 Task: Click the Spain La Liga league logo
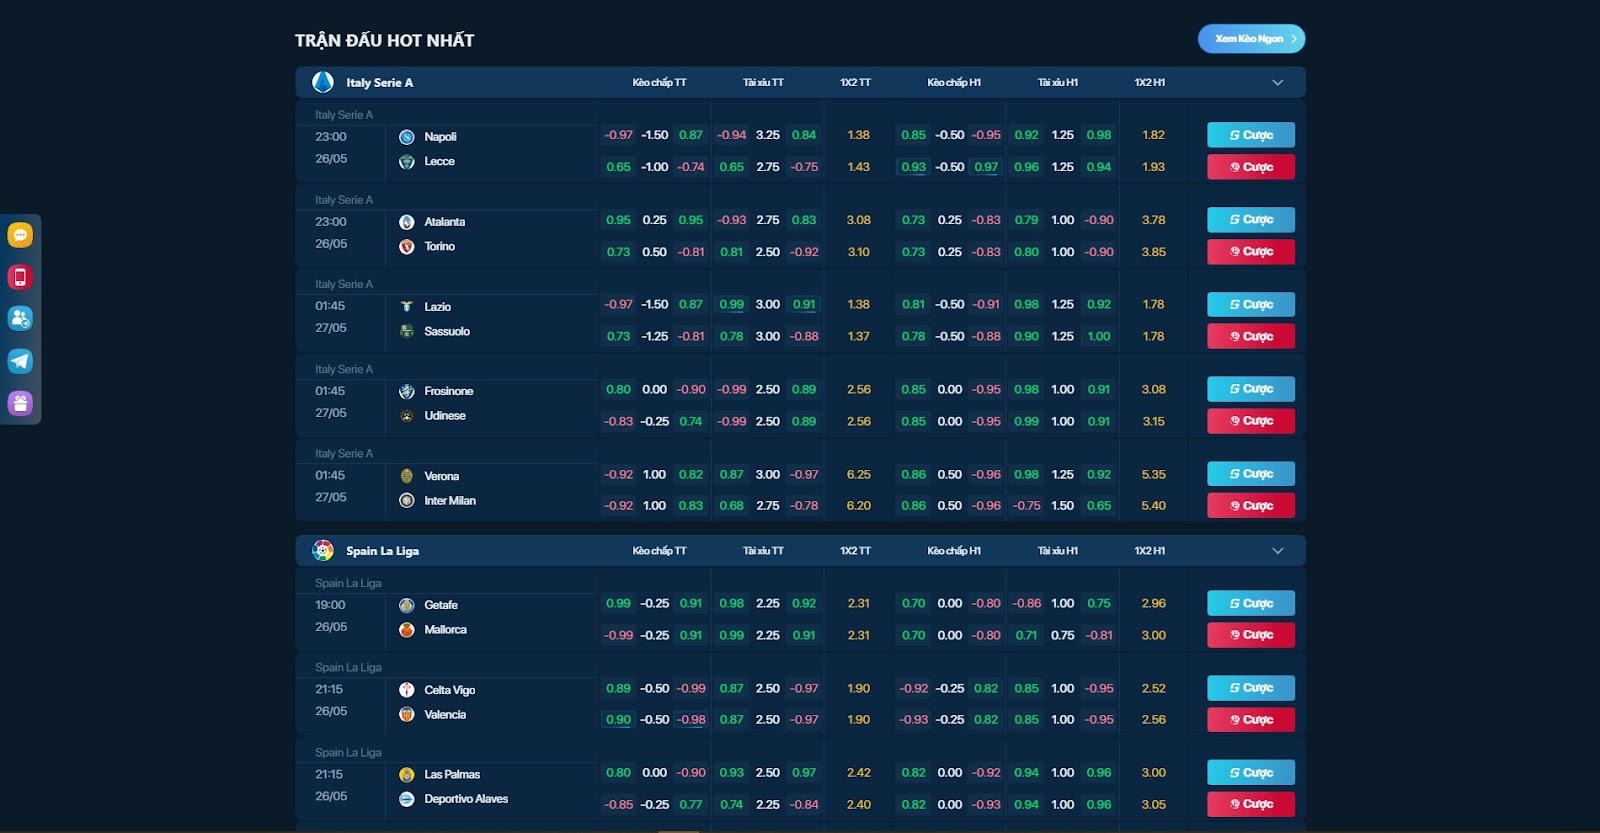323,550
